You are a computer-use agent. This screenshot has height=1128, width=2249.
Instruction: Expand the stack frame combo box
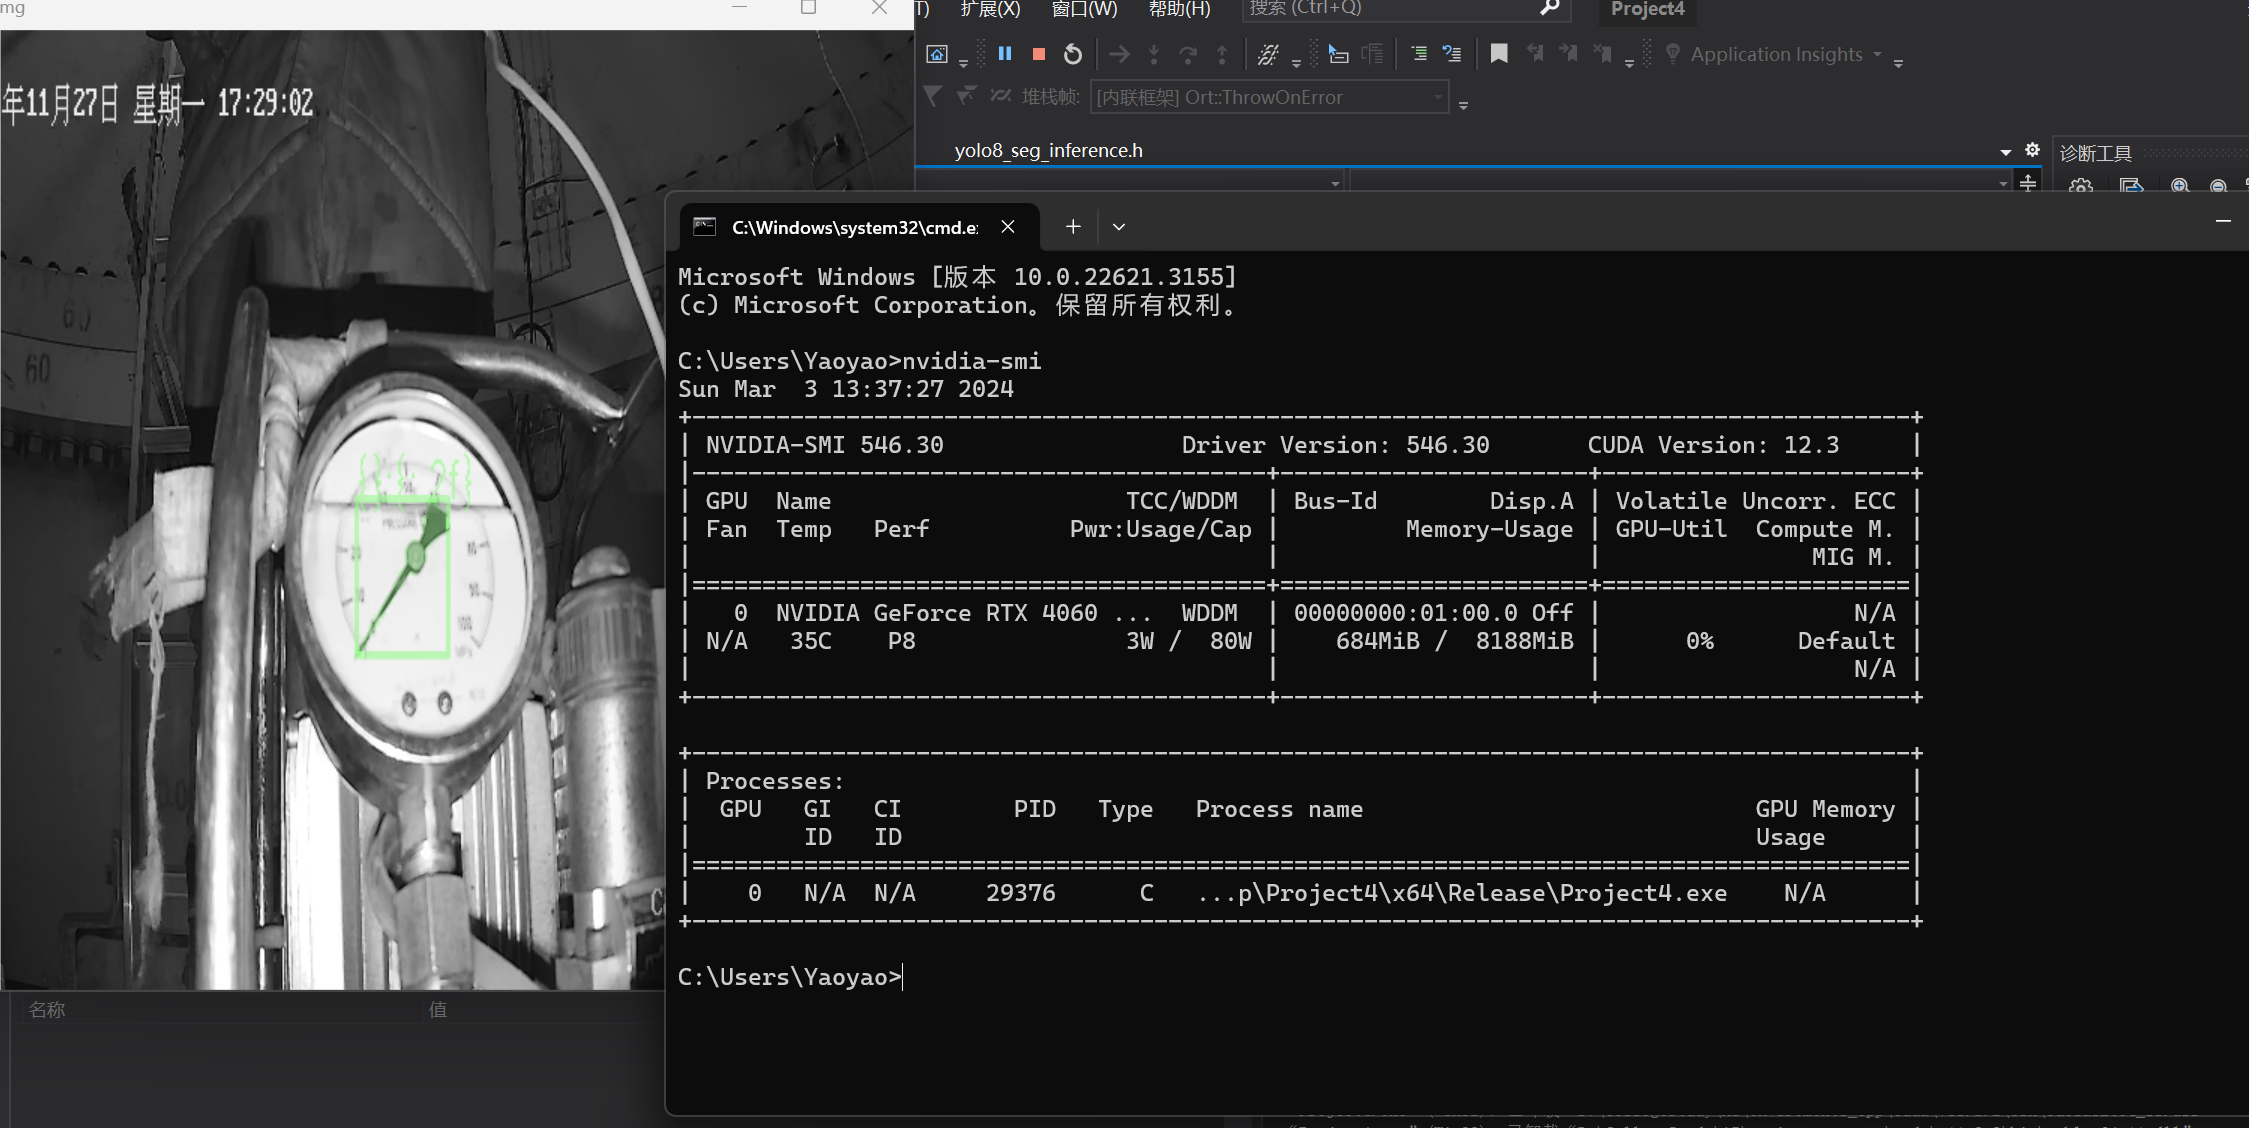tap(1438, 97)
